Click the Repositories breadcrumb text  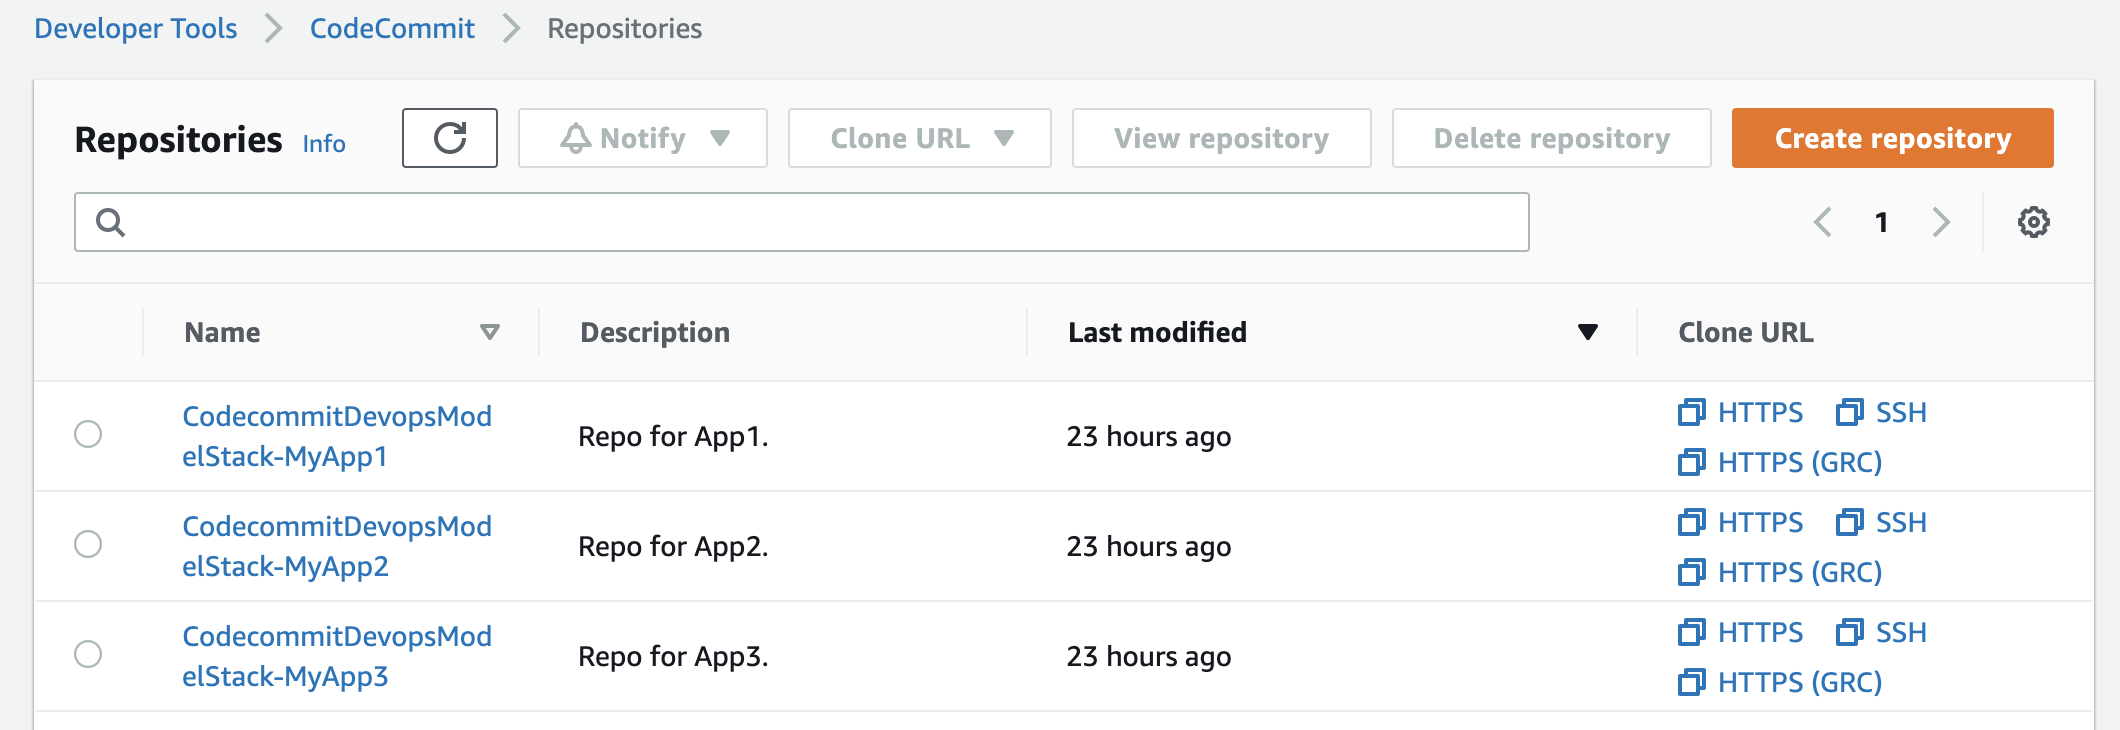point(625,28)
